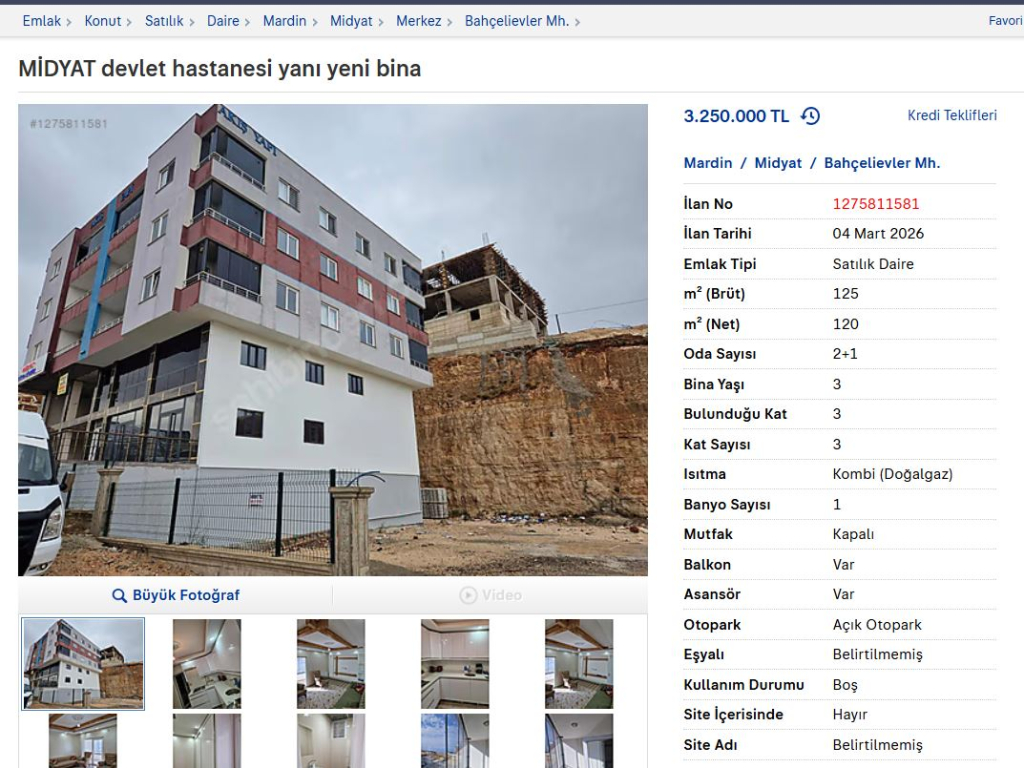Expand the chevron after Emlak breadcrumb
1024x768 pixels.
(x=69, y=22)
